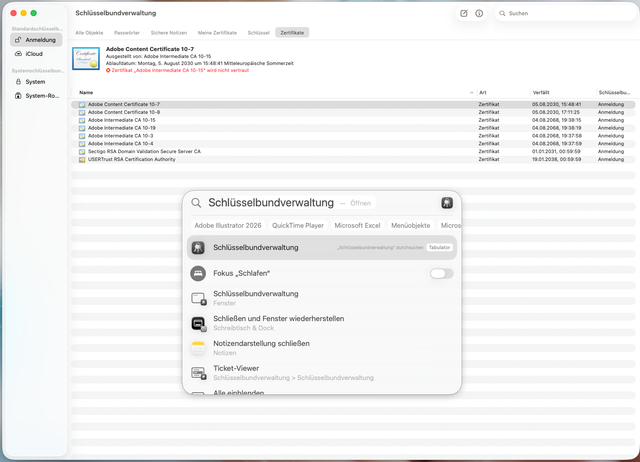This screenshot has width=640, height=462.
Task: Choose Adobe Illustrator 2026 suggestion chip
Action: coord(228,225)
